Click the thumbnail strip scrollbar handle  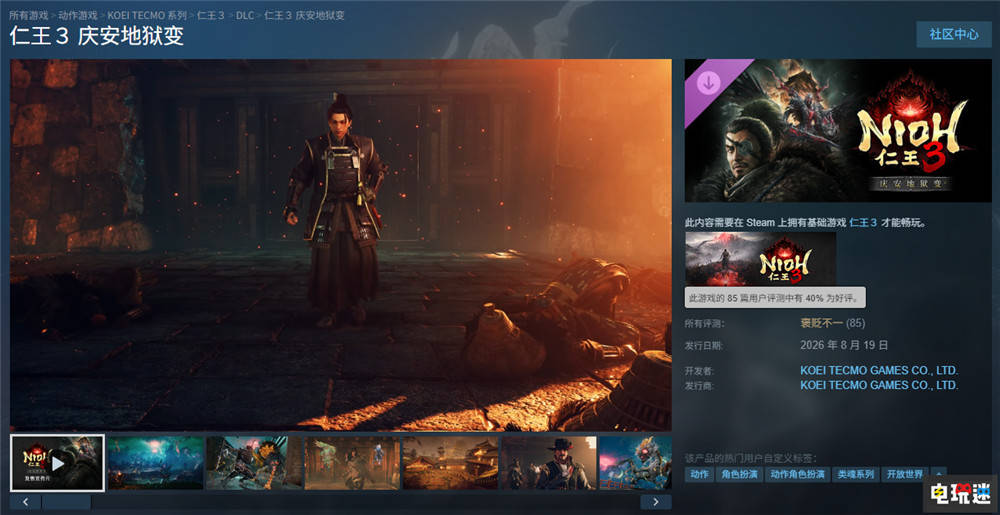(x=66, y=502)
